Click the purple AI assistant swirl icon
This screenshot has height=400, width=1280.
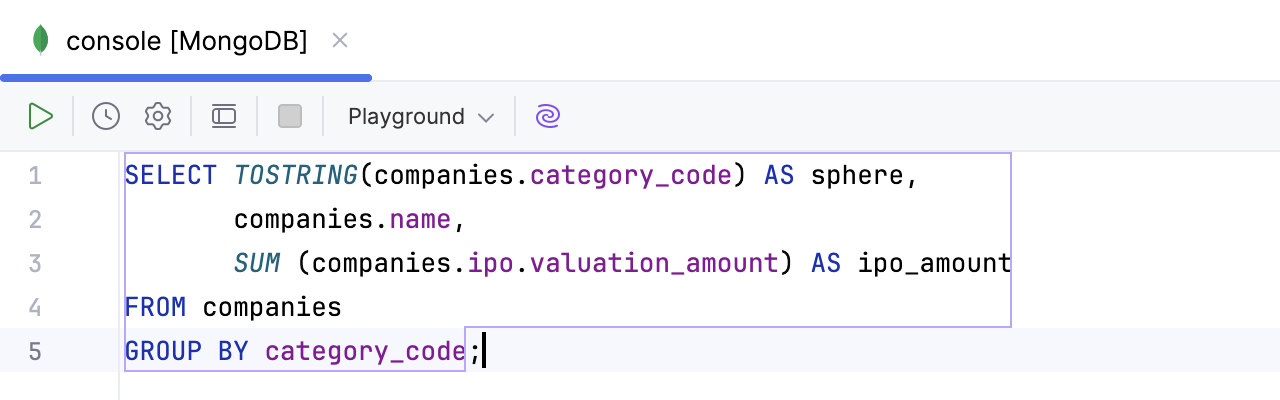pos(547,116)
